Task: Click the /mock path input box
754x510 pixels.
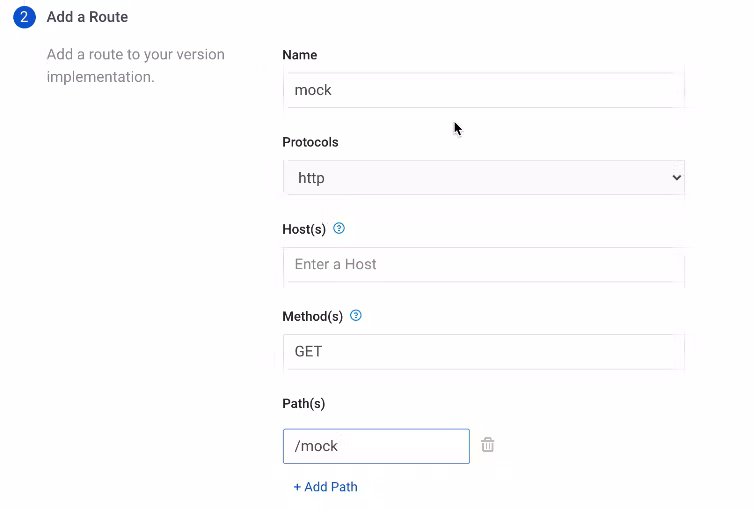Action: pos(376,446)
